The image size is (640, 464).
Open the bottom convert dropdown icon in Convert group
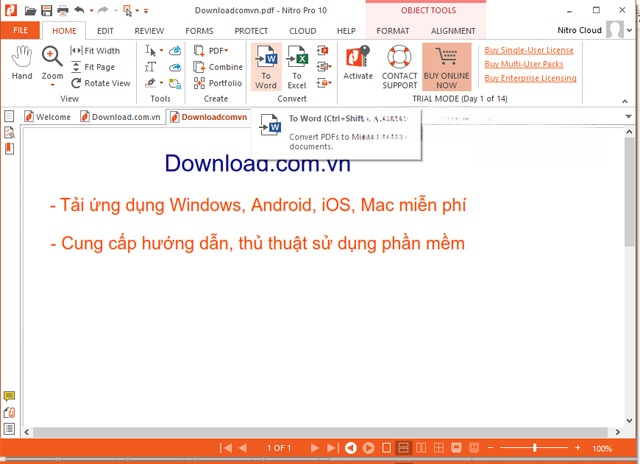click(324, 83)
